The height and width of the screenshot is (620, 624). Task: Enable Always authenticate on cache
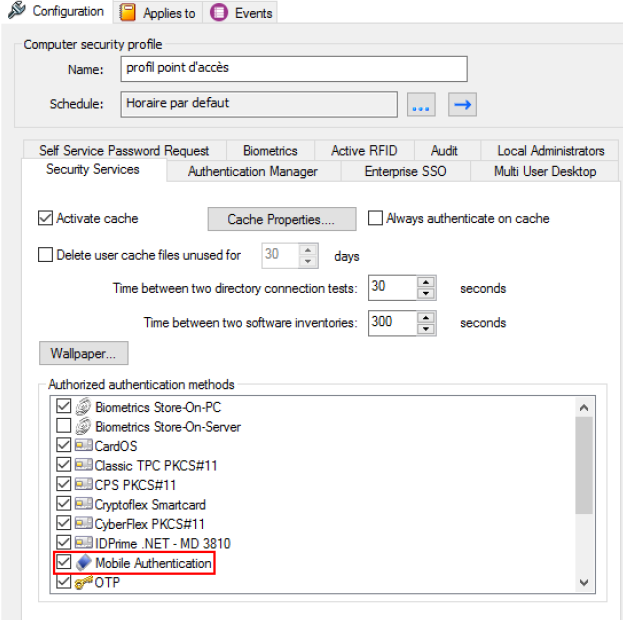[375, 218]
